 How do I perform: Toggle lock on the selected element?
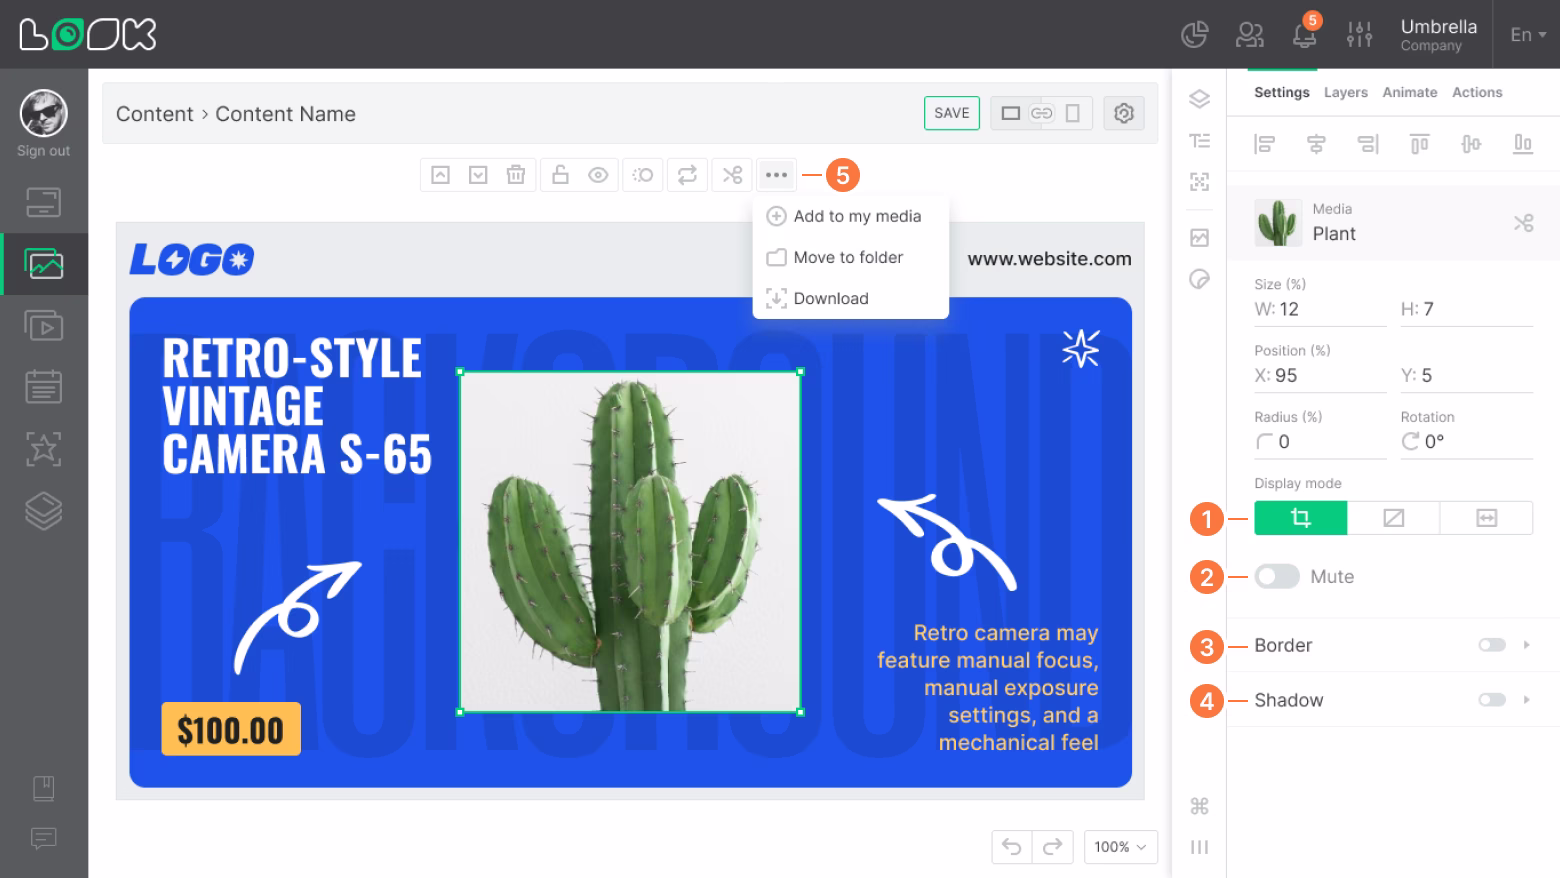pyautogui.click(x=560, y=175)
